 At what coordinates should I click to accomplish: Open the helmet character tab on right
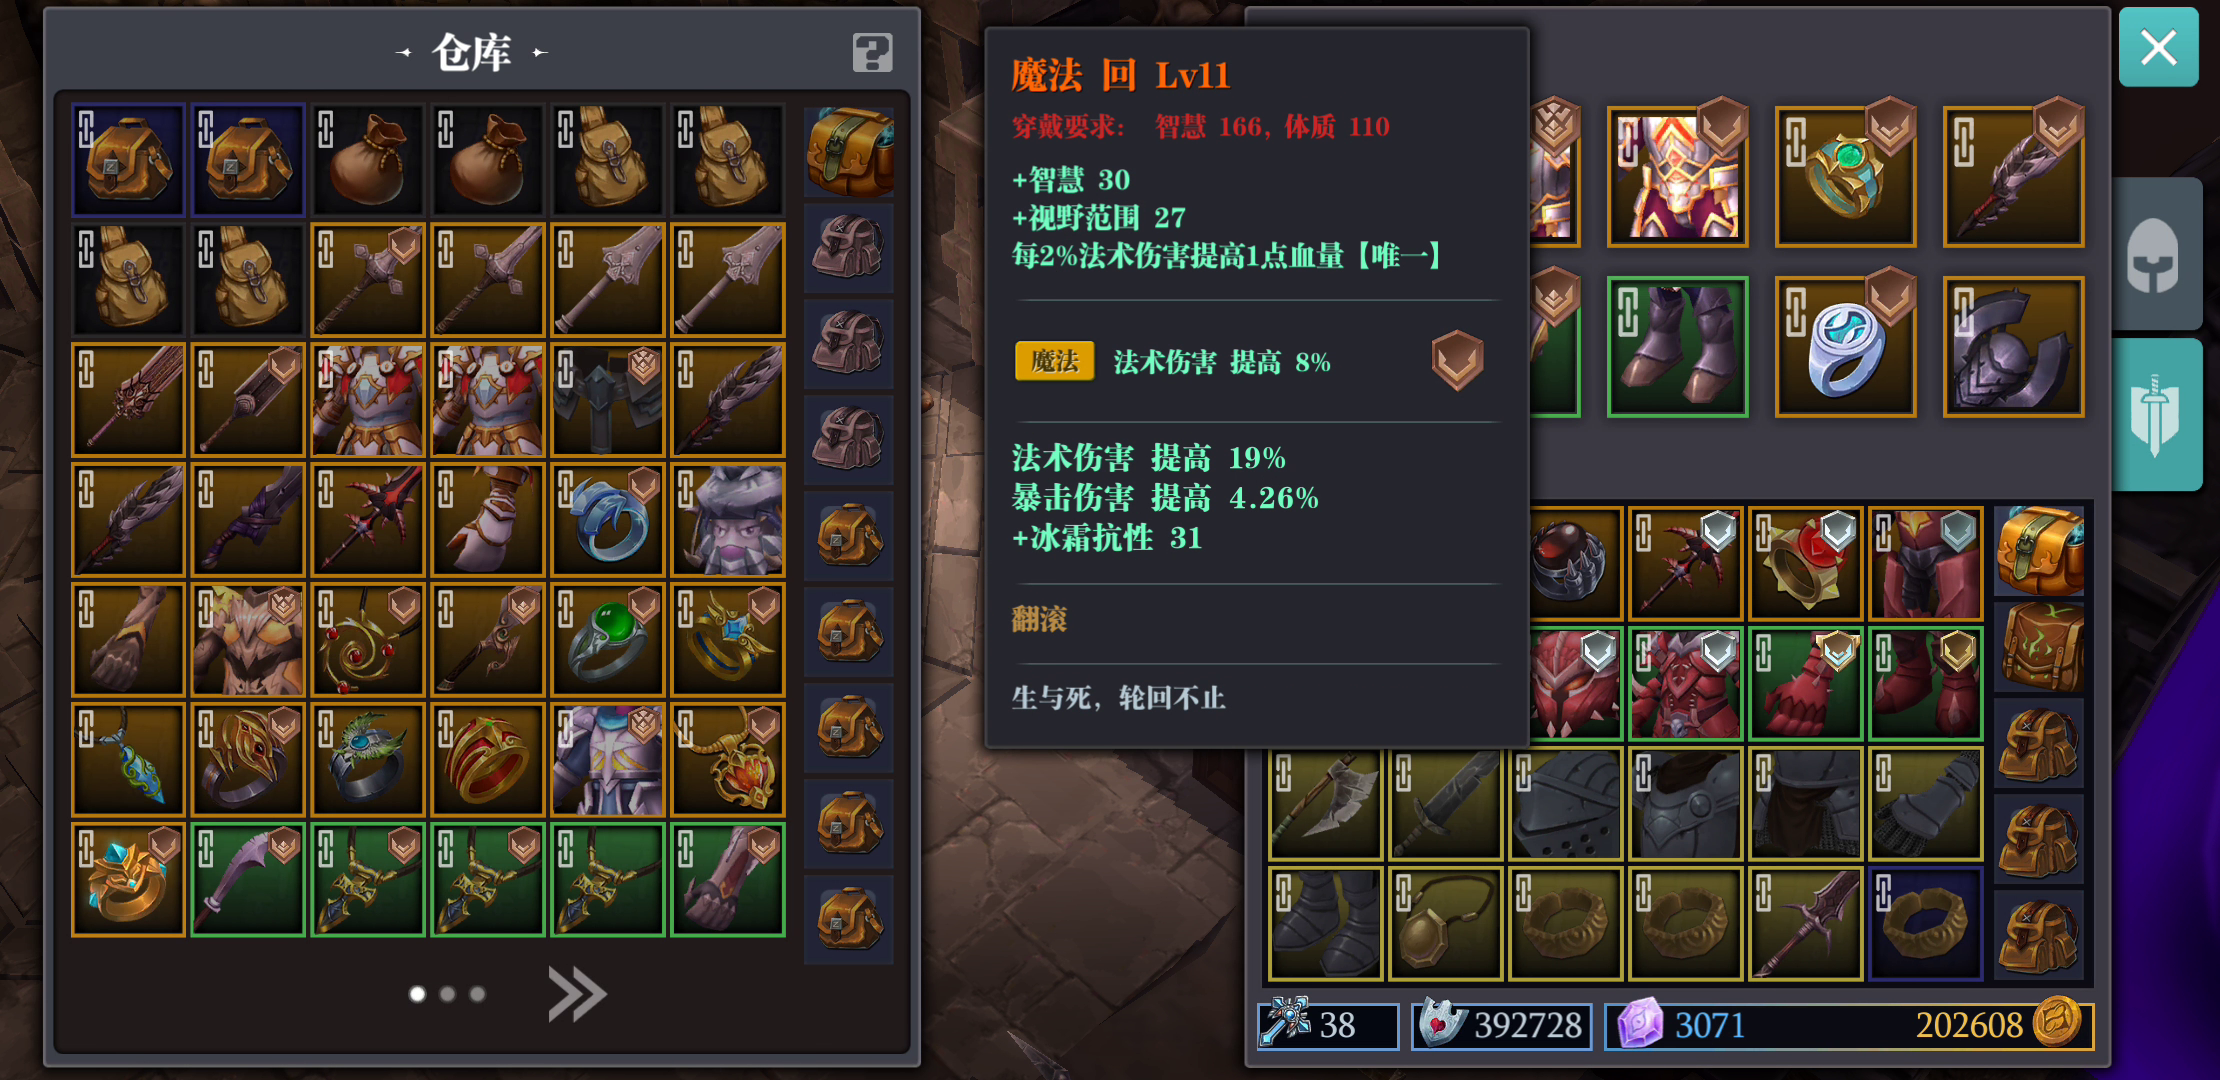coord(2156,255)
